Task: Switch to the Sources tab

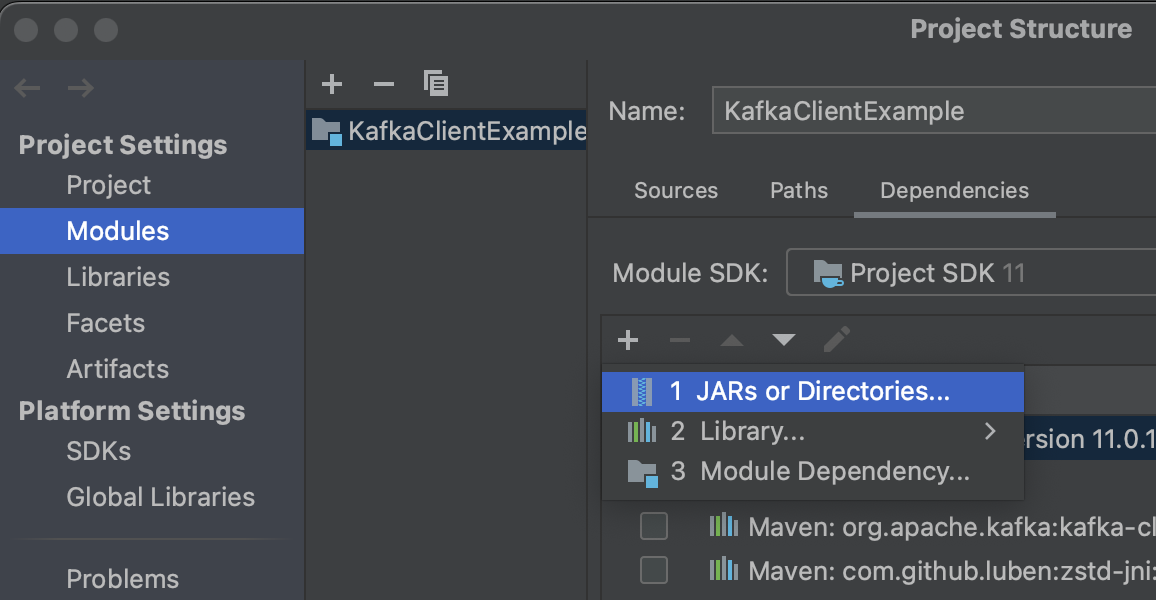Action: click(x=676, y=191)
